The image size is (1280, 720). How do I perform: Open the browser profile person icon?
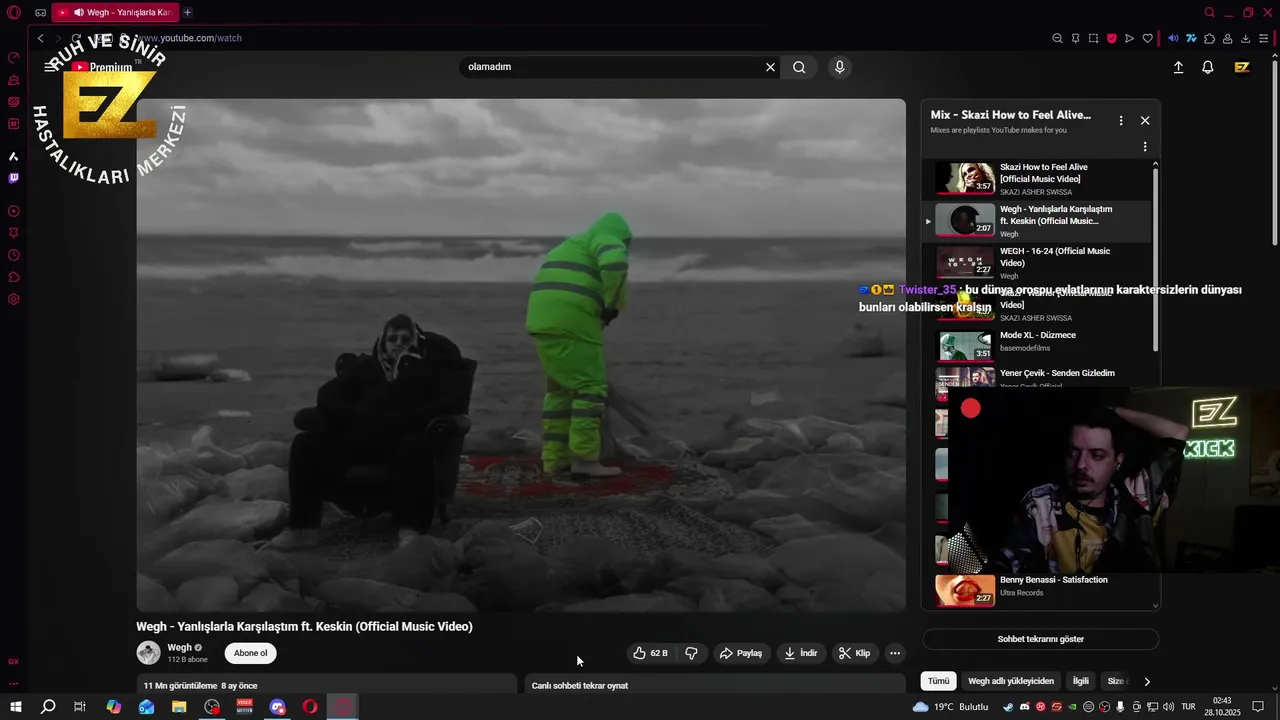(x=1227, y=38)
